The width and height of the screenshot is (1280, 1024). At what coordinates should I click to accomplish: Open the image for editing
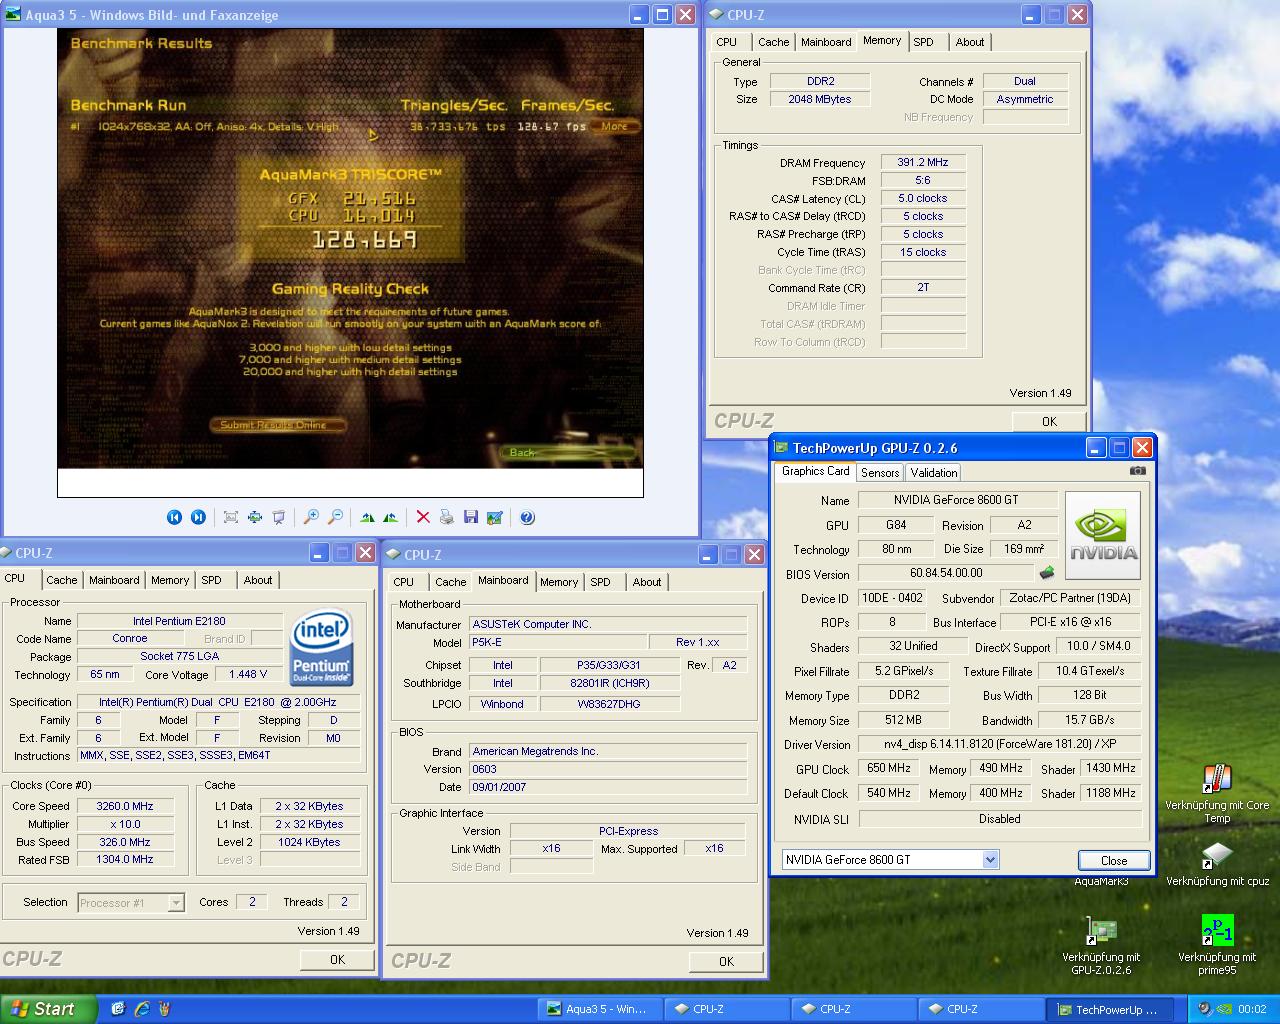tap(495, 517)
